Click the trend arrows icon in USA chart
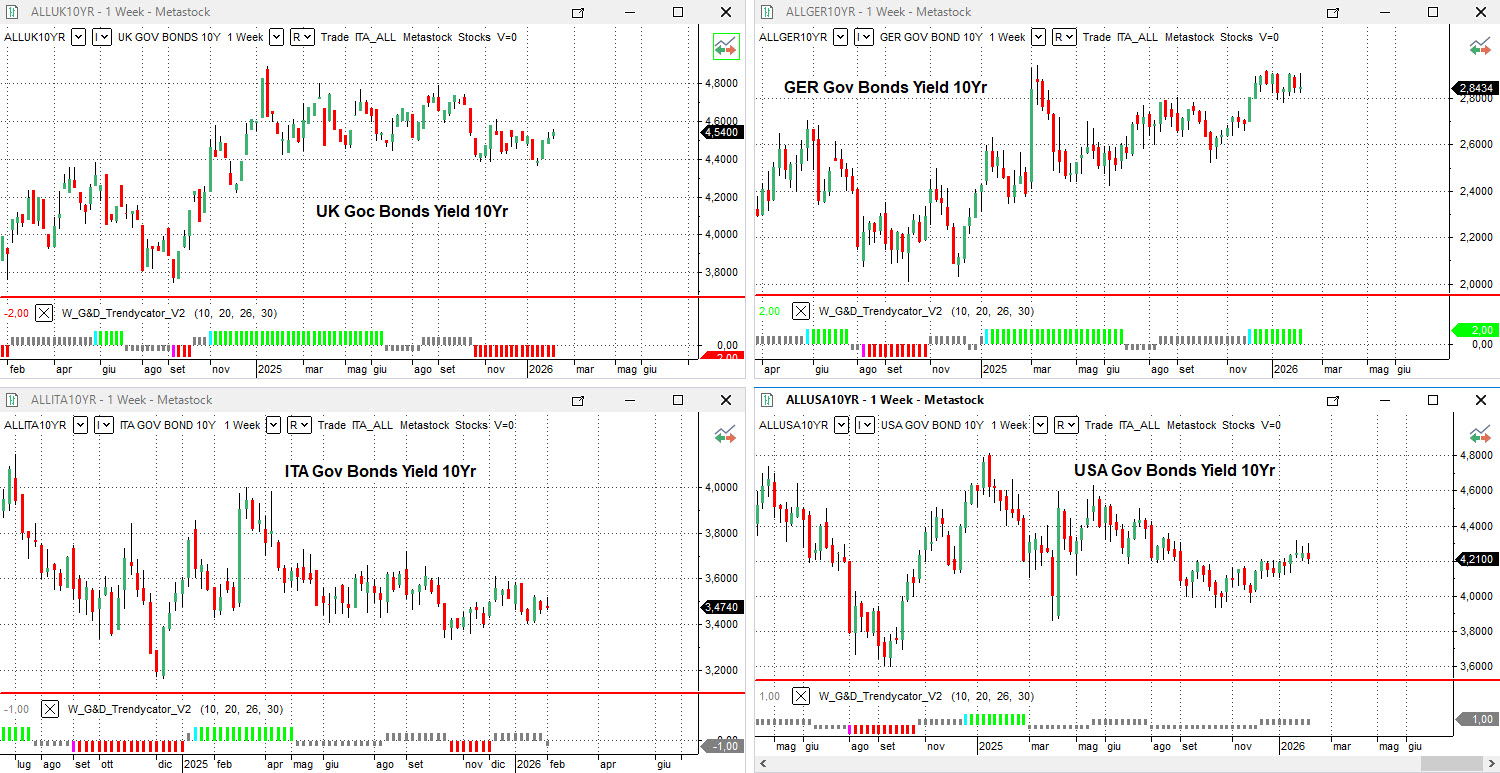This screenshot has height=773, width=1500. (1479, 434)
